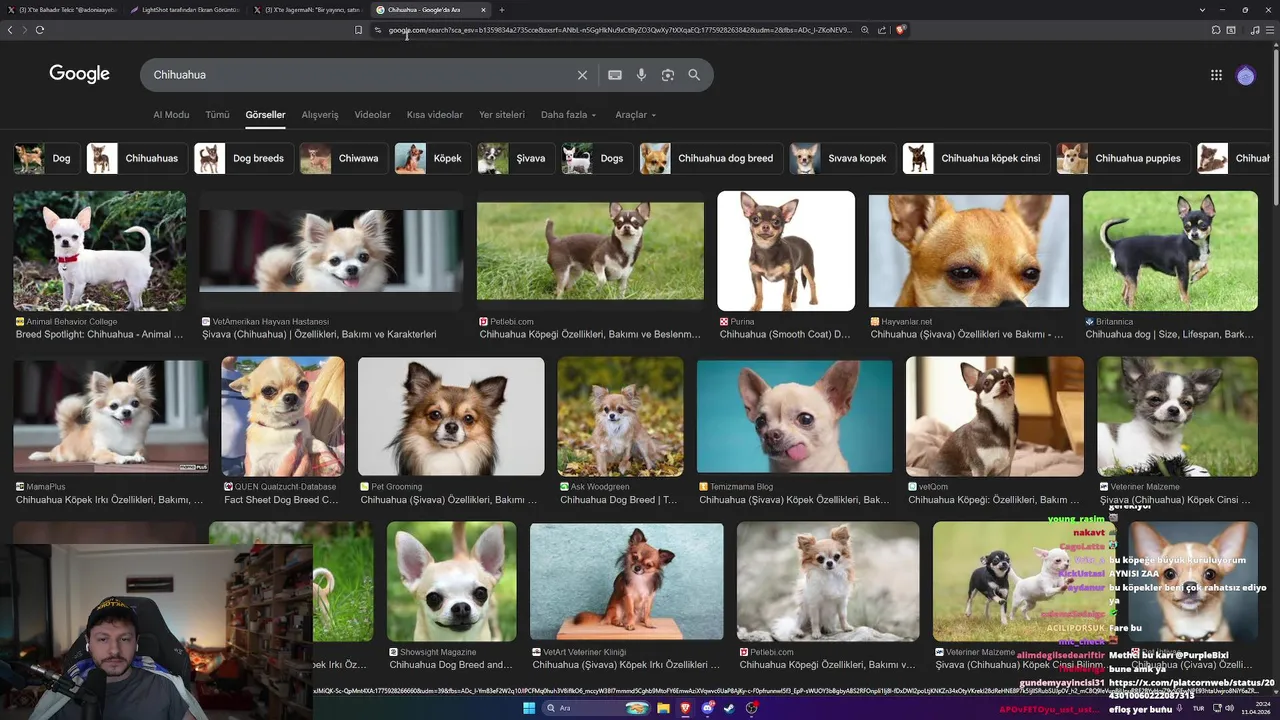Viewport: 1280px width, 720px height.
Task: Open the on-screen keyboard input tool
Action: pos(615,75)
